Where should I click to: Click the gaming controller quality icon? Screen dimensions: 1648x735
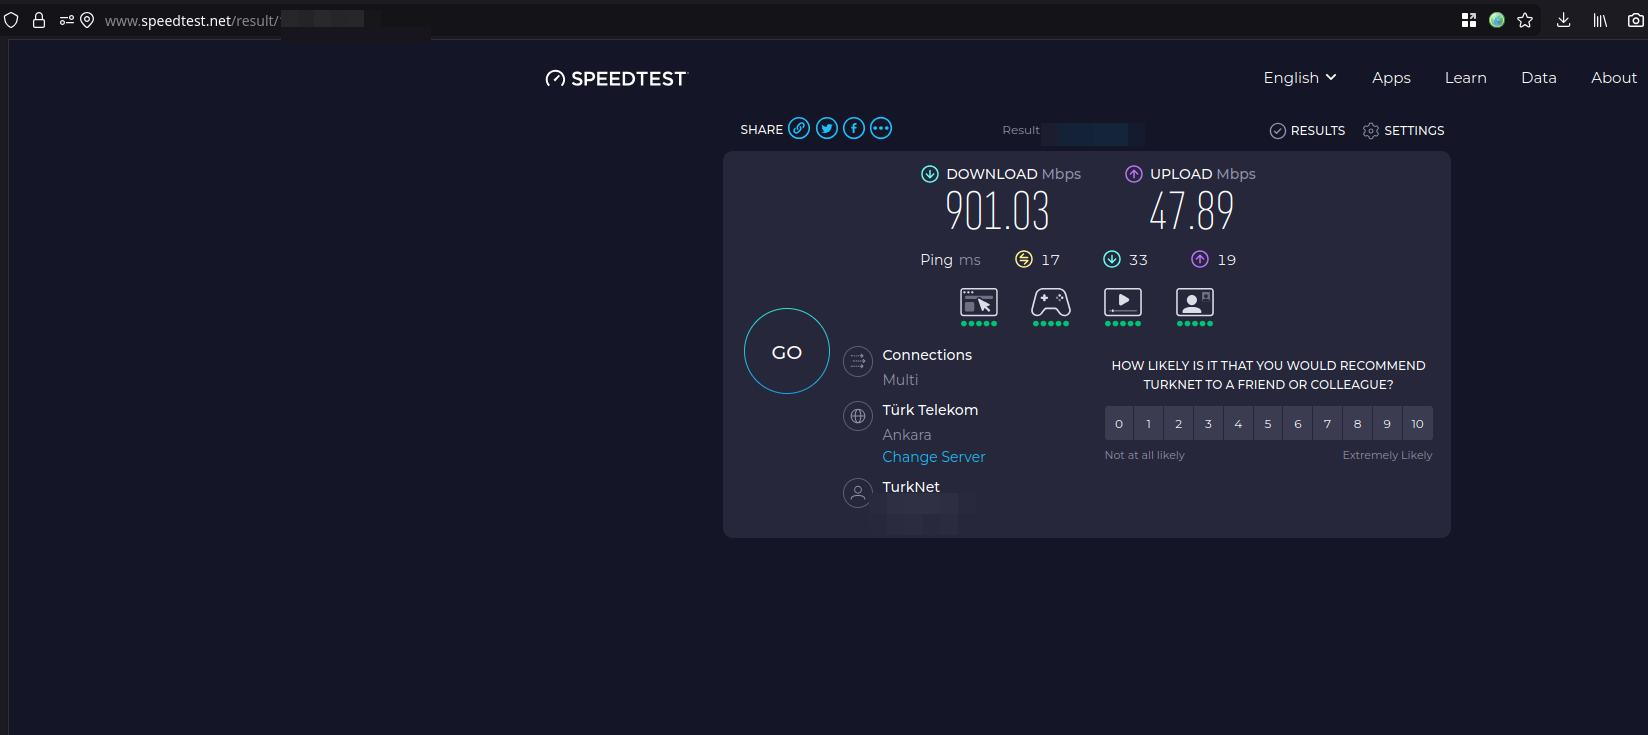(x=1051, y=302)
